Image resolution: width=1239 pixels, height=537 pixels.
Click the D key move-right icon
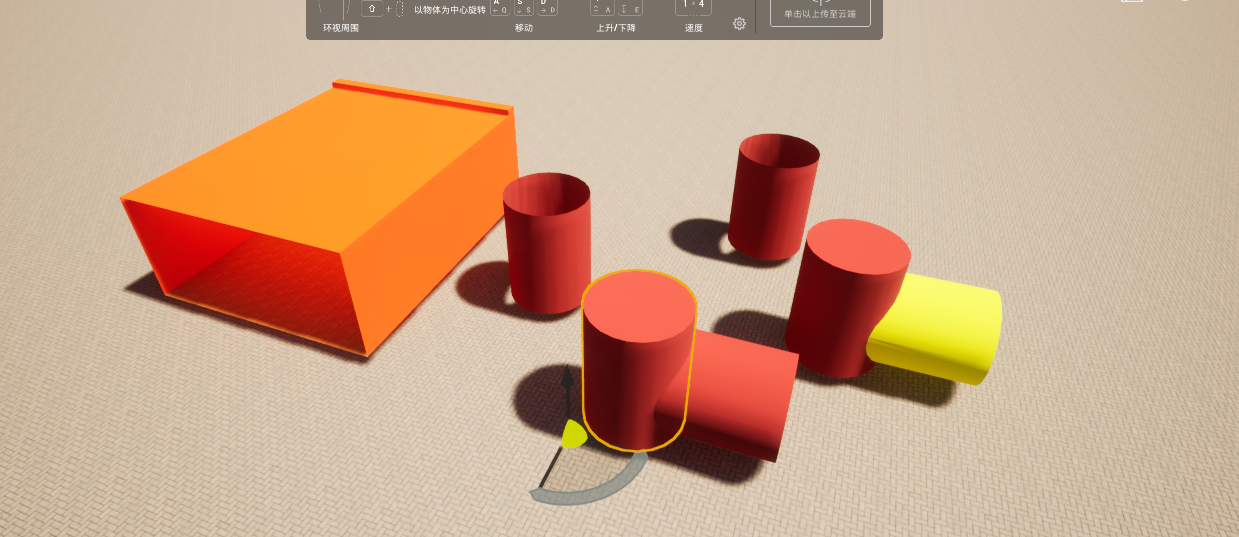548,7
